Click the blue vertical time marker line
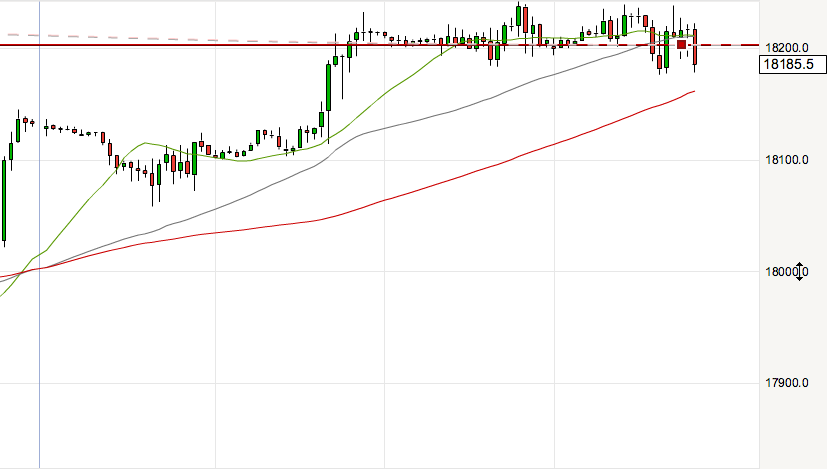827x469 pixels. [x=40, y=234]
